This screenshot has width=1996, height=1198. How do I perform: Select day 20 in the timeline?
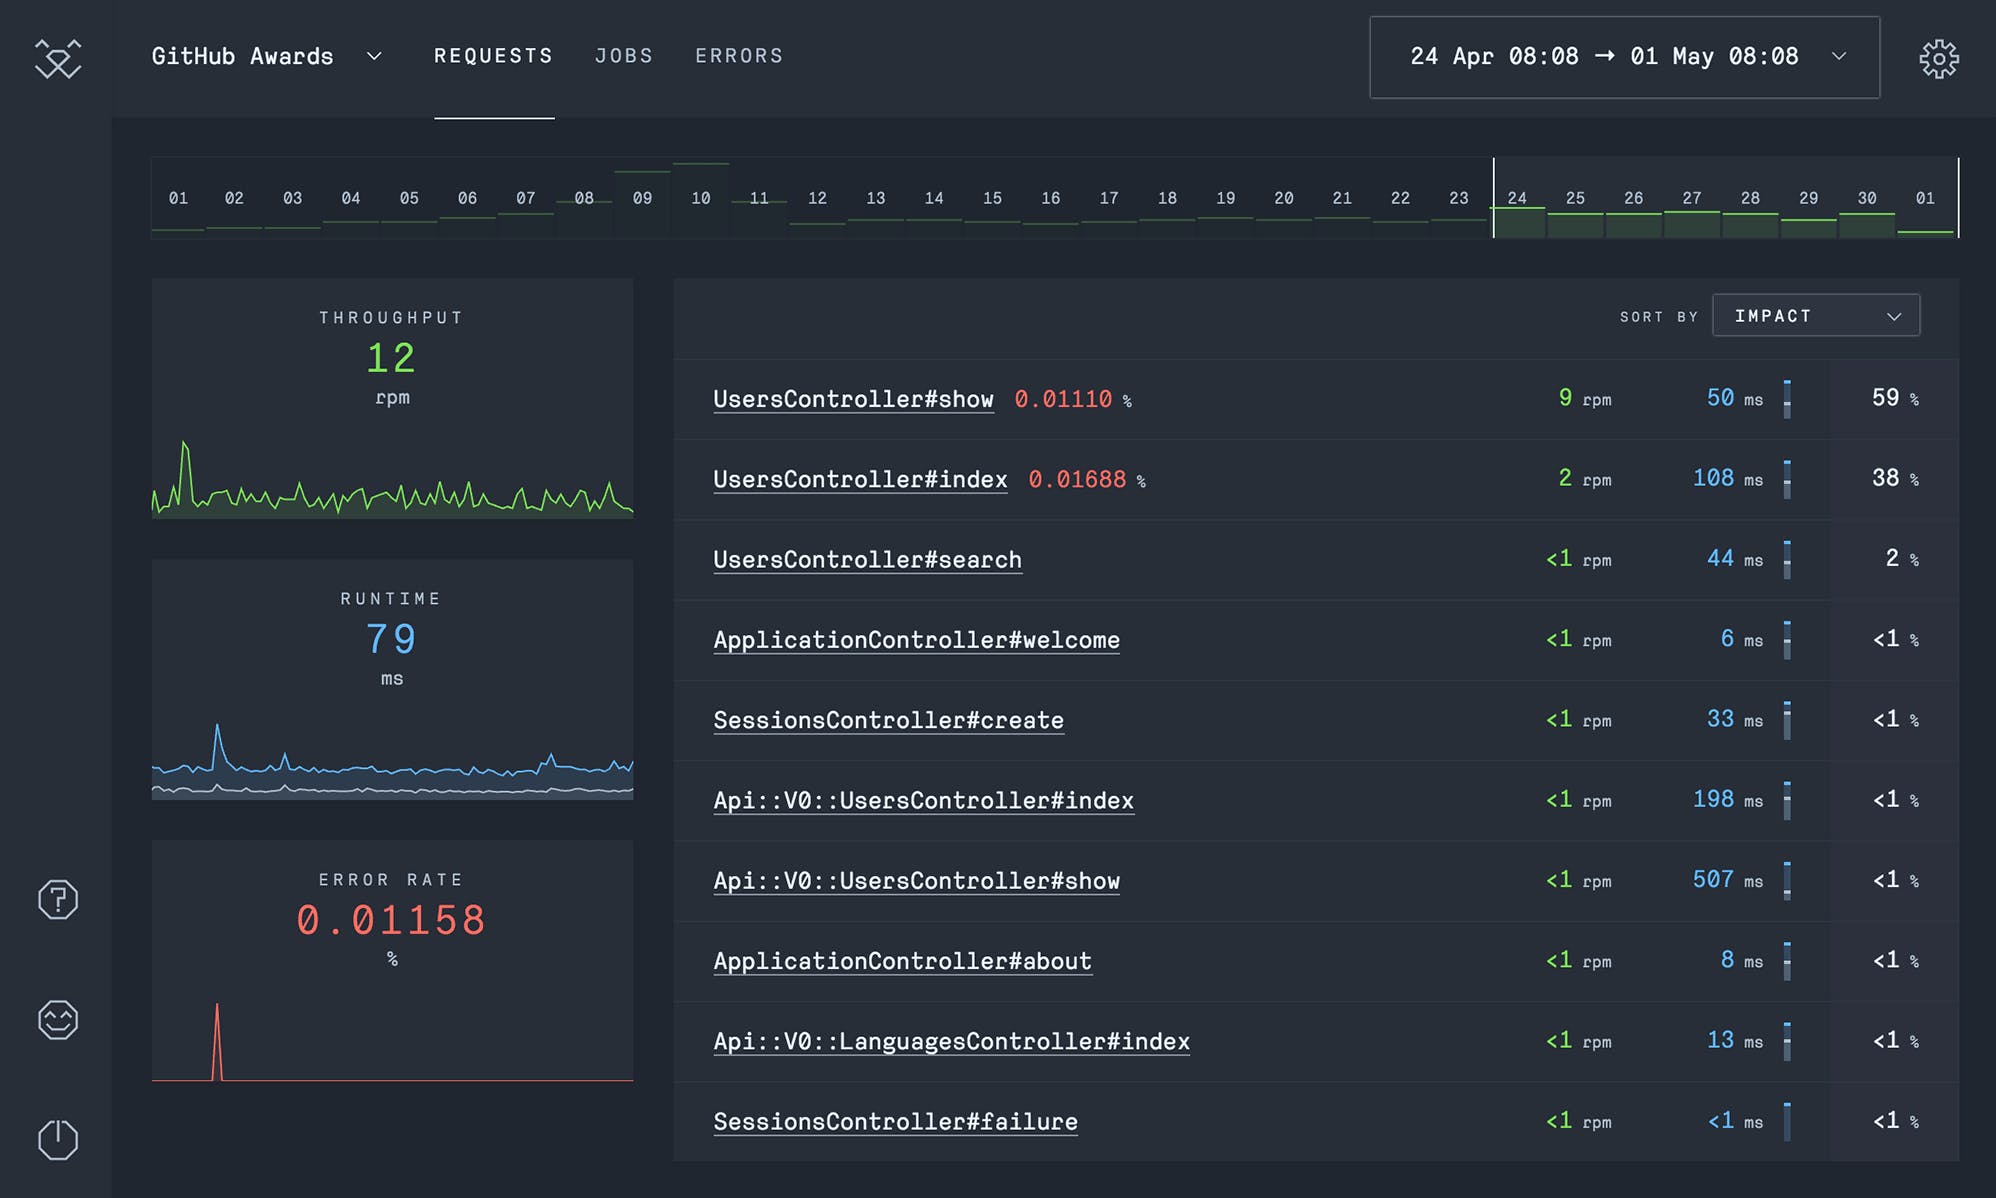tap(1284, 198)
